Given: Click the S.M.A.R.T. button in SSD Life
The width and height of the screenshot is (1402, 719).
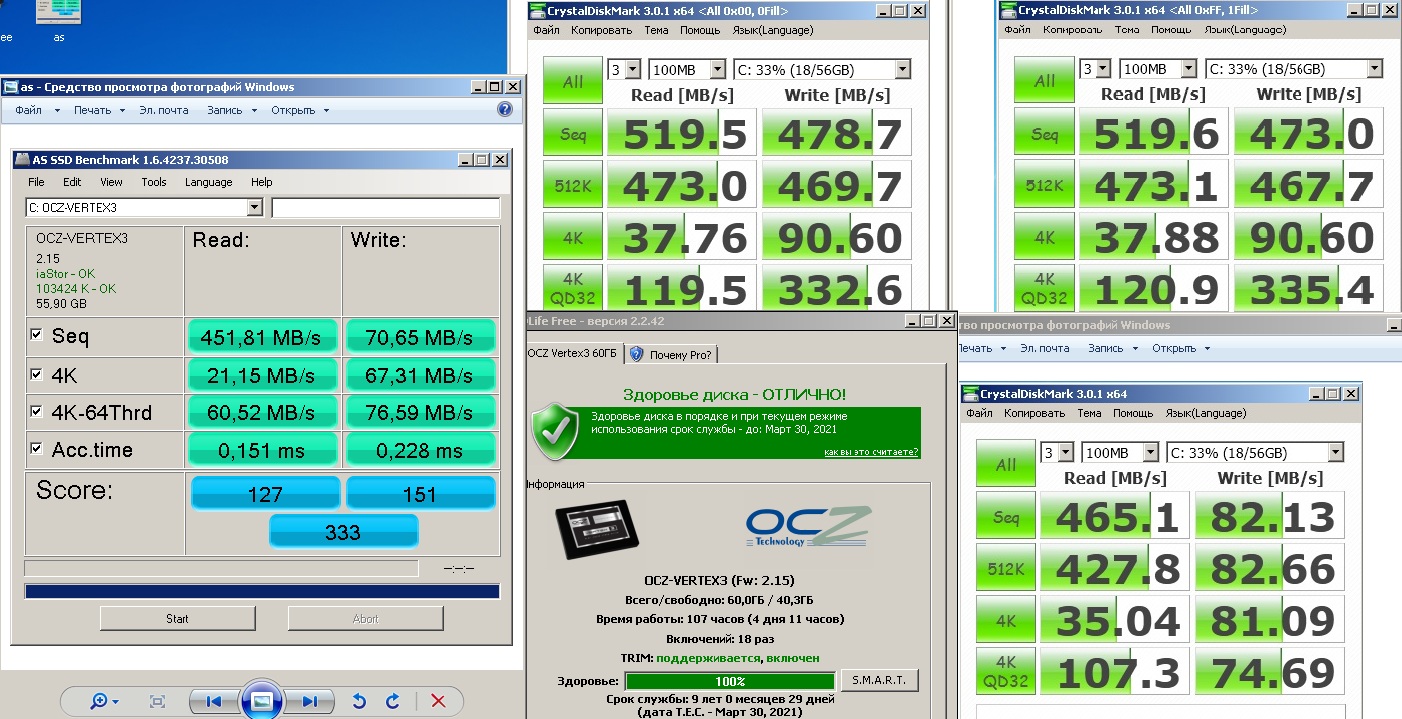Looking at the screenshot, I should [x=879, y=680].
